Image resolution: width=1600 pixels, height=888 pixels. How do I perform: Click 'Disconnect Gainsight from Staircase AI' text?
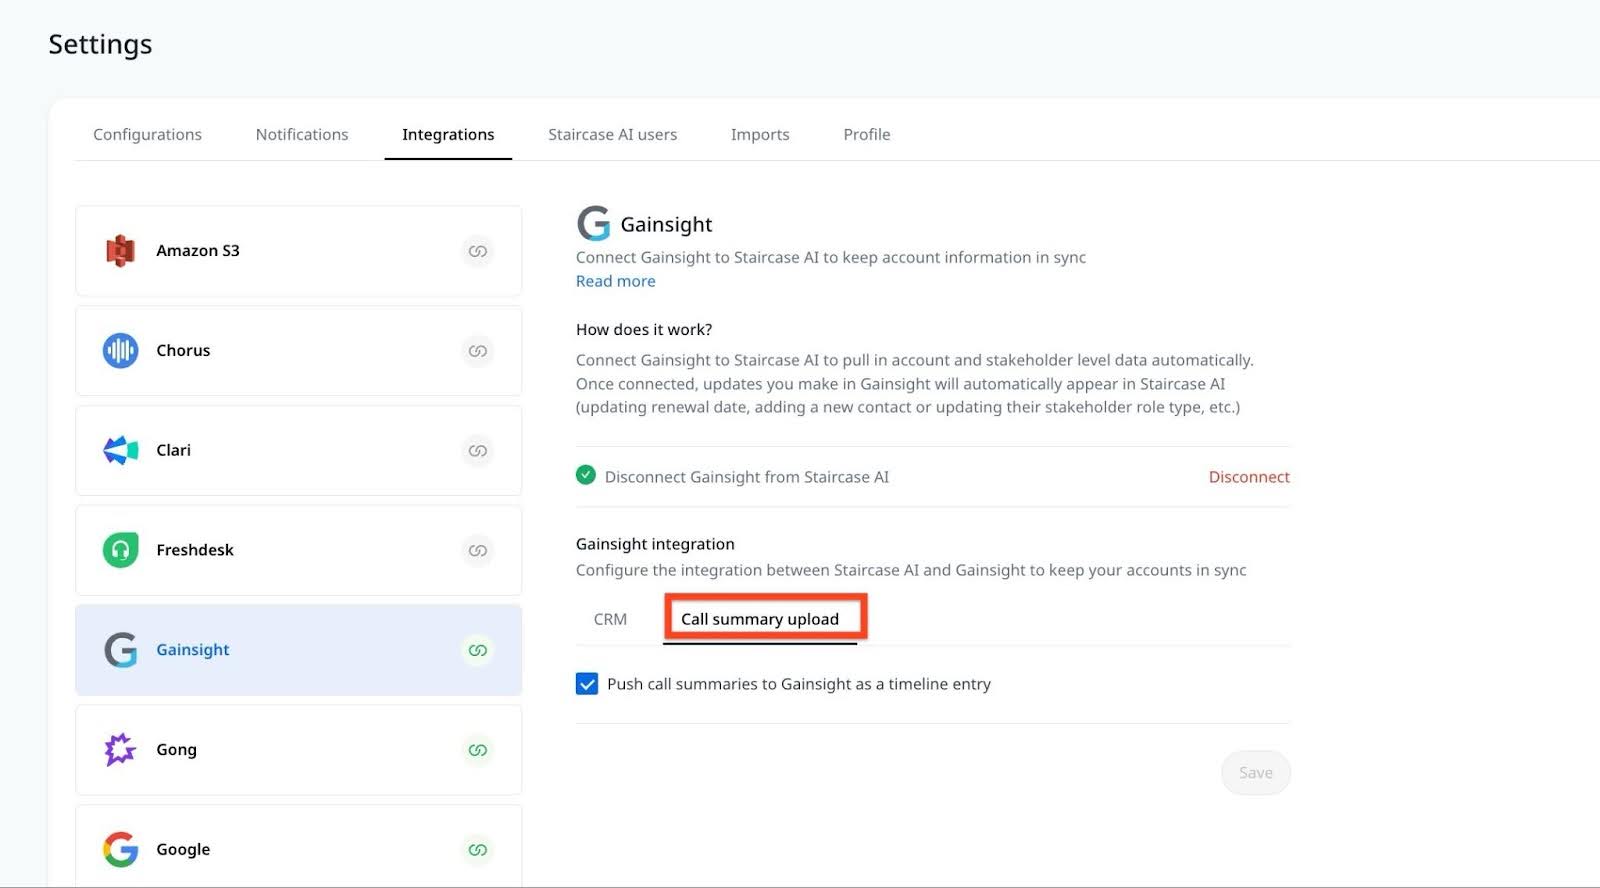pyautogui.click(x=747, y=477)
